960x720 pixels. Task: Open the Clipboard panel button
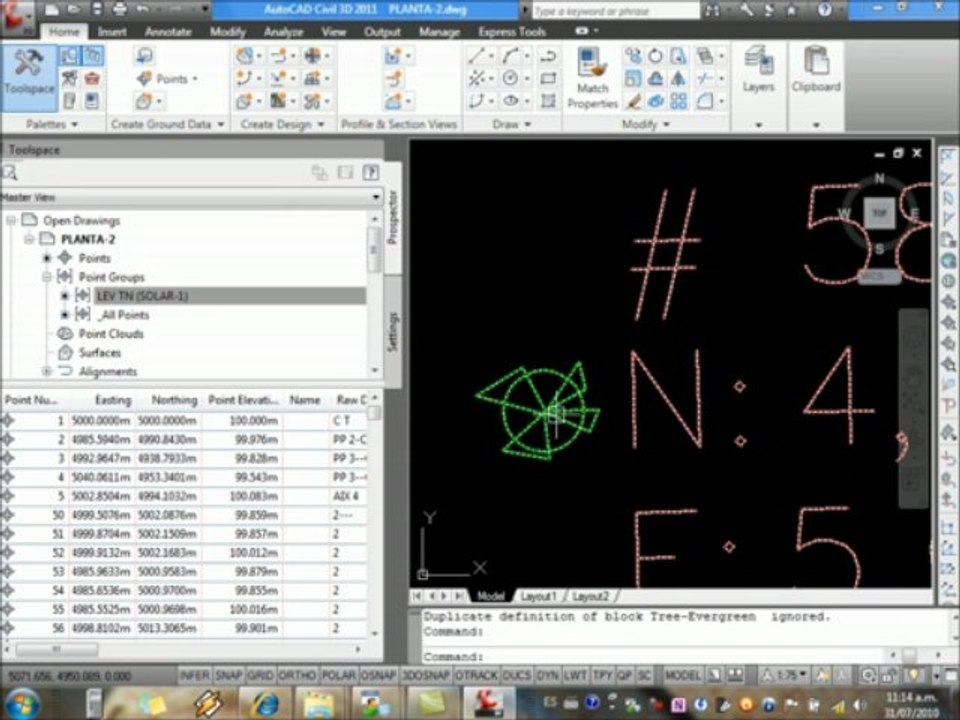816,71
